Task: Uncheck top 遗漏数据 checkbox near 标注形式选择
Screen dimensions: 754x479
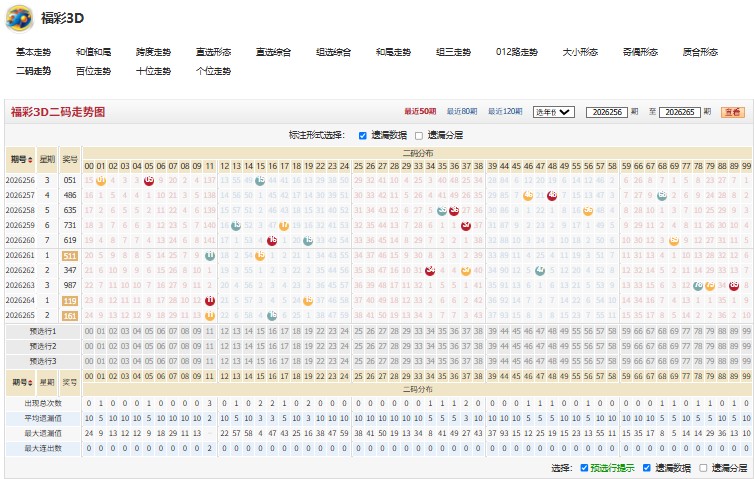Action: pyautogui.click(x=363, y=136)
